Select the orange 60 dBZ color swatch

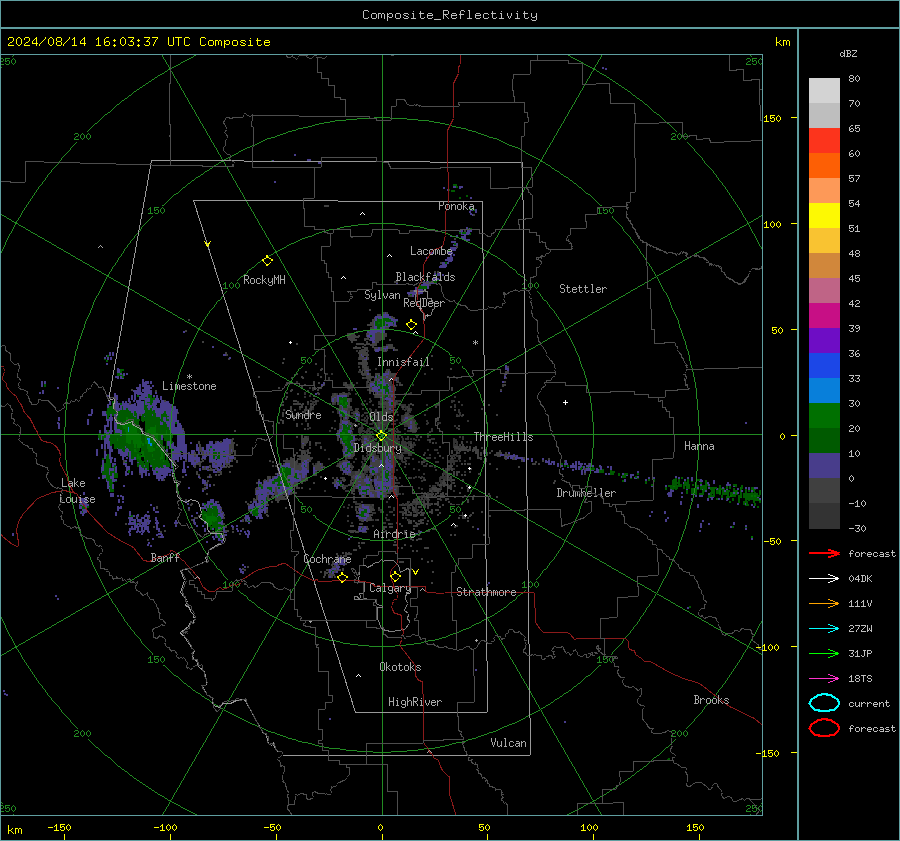tap(824, 165)
